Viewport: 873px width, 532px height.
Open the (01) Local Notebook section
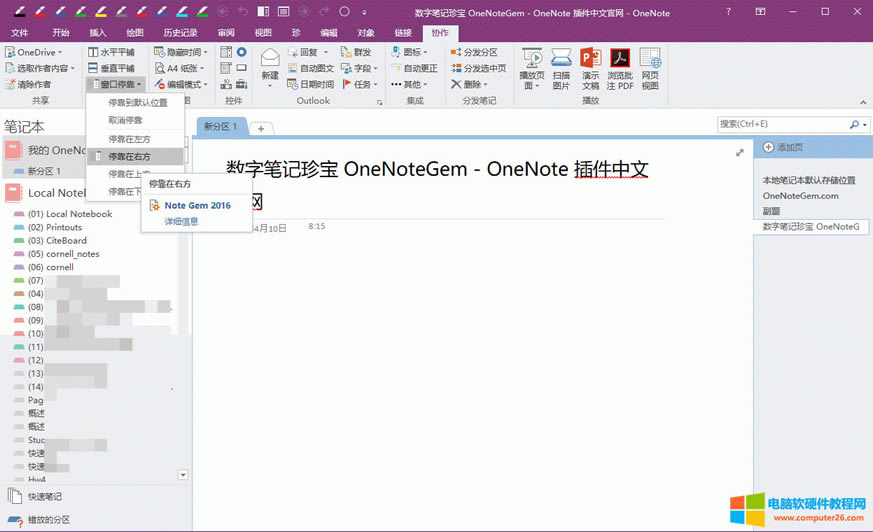coord(70,214)
